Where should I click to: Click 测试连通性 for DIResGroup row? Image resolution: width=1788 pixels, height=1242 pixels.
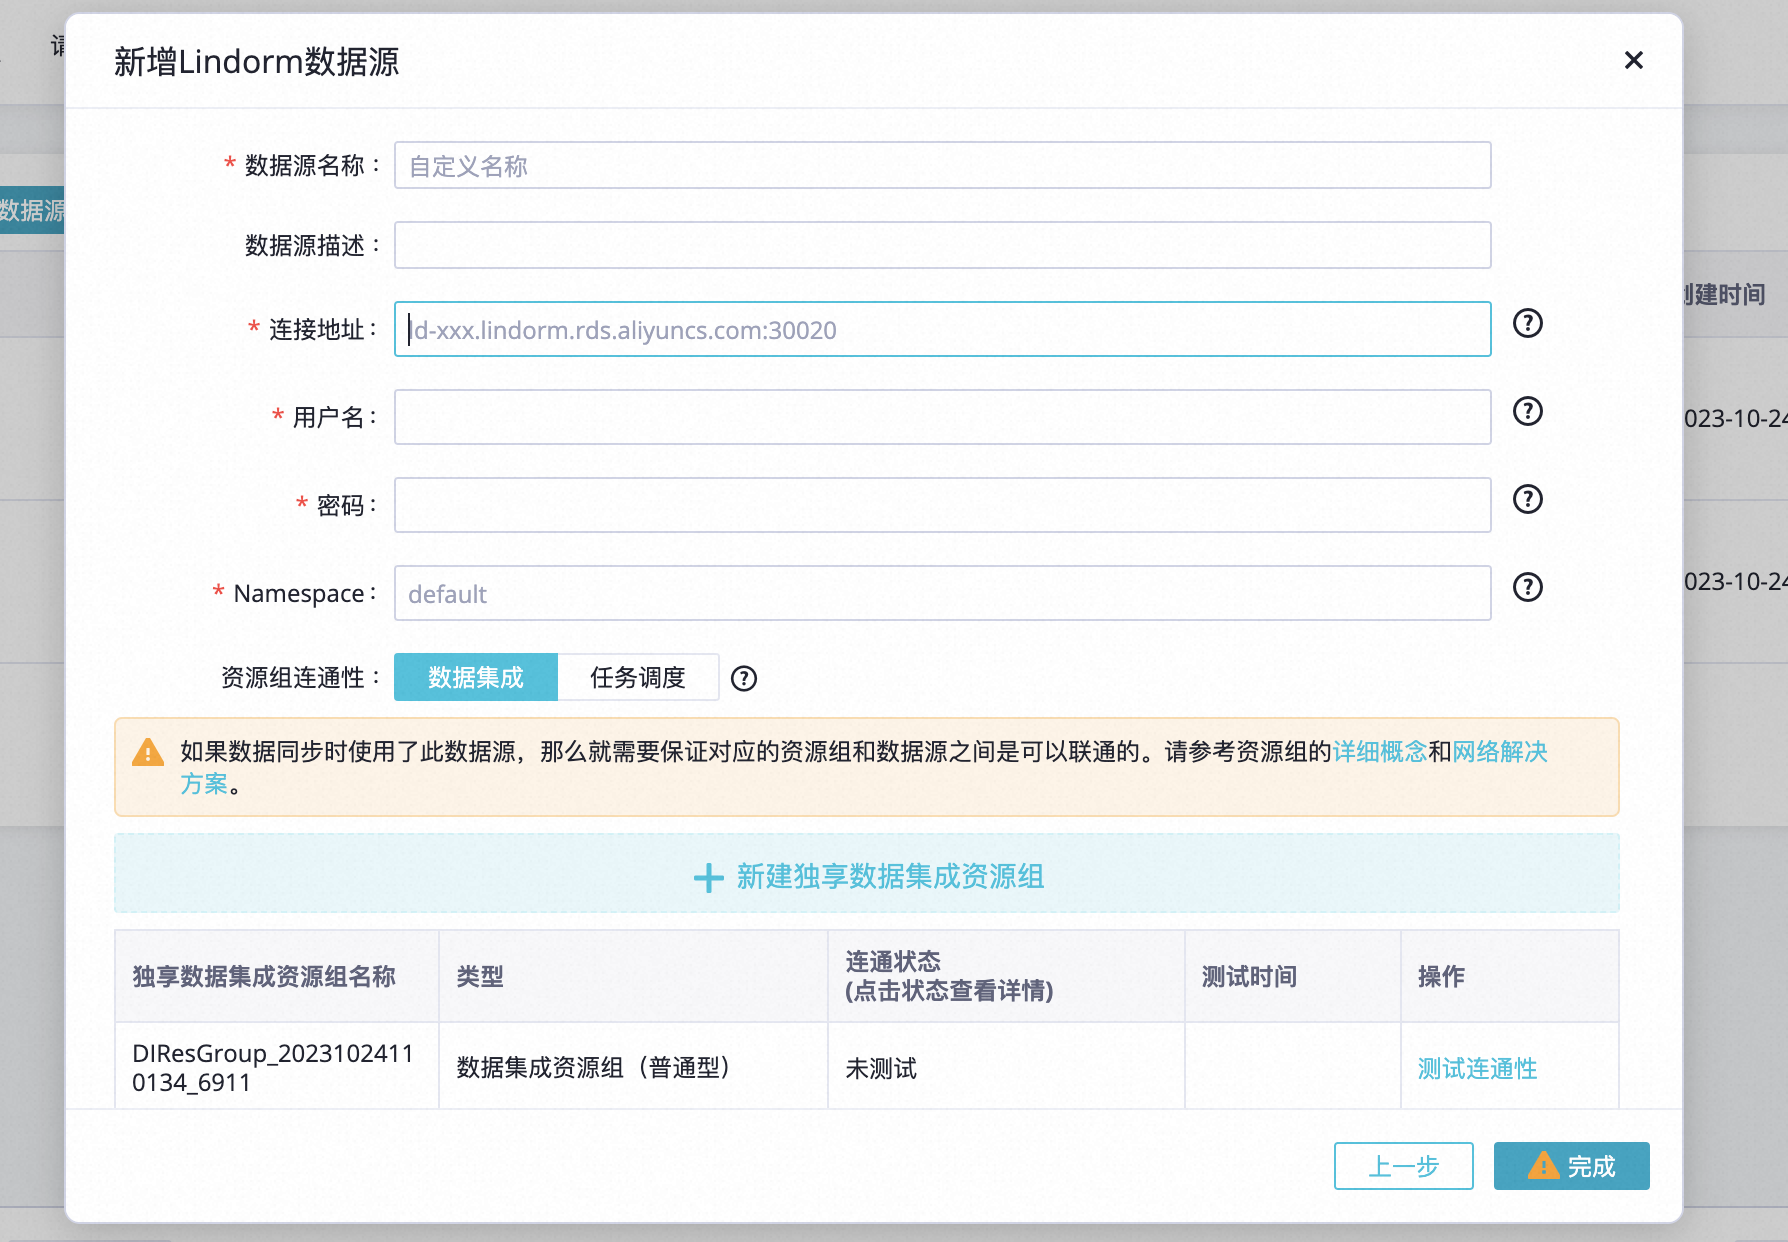[x=1477, y=1068]
